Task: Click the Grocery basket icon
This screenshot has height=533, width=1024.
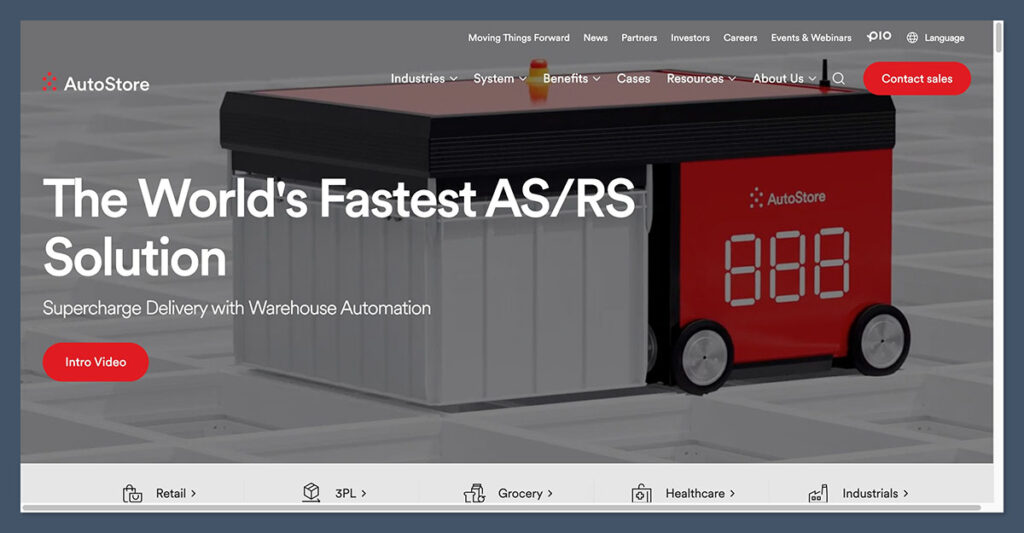Action: (474, 493)
